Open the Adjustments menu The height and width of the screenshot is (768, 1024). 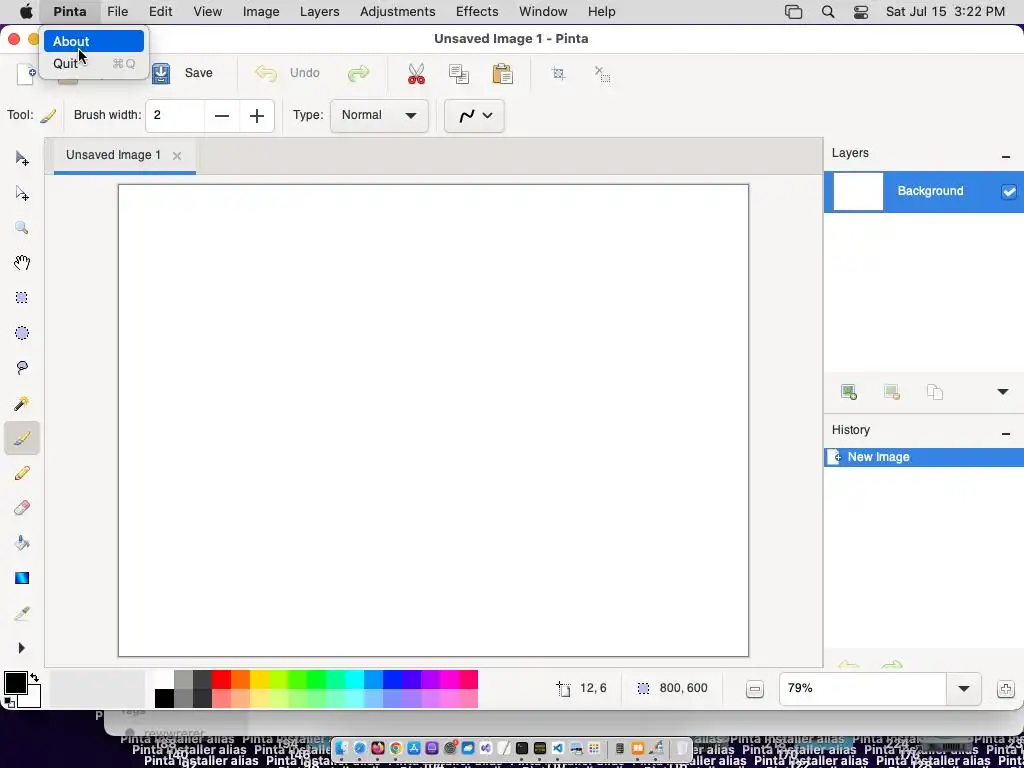[x=398, y=12]
